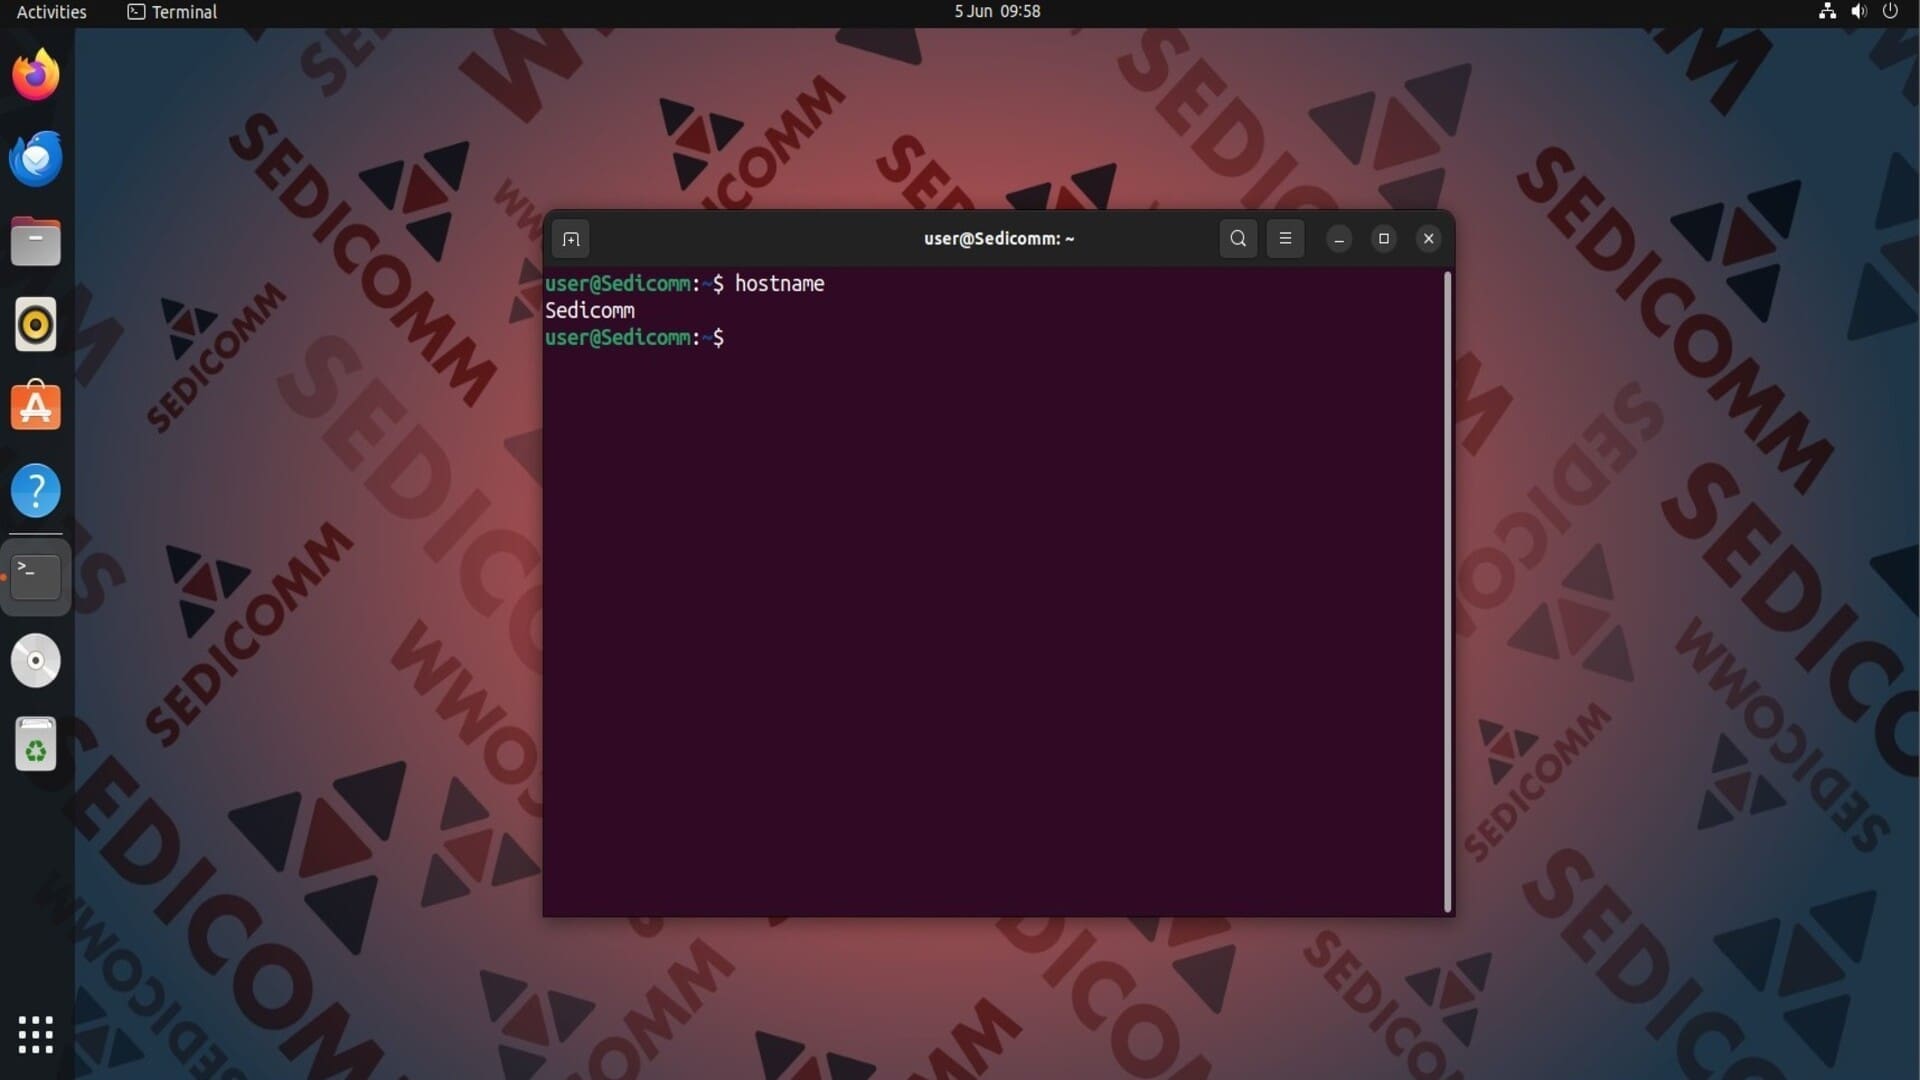
Task: Click the empty second prompt line
Action: 635,338
